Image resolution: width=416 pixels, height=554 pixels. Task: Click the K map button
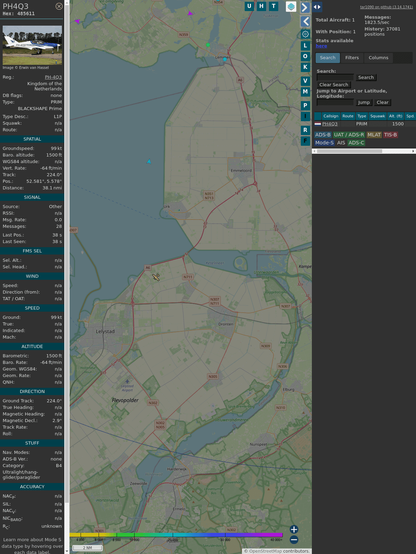click(305, 67)
